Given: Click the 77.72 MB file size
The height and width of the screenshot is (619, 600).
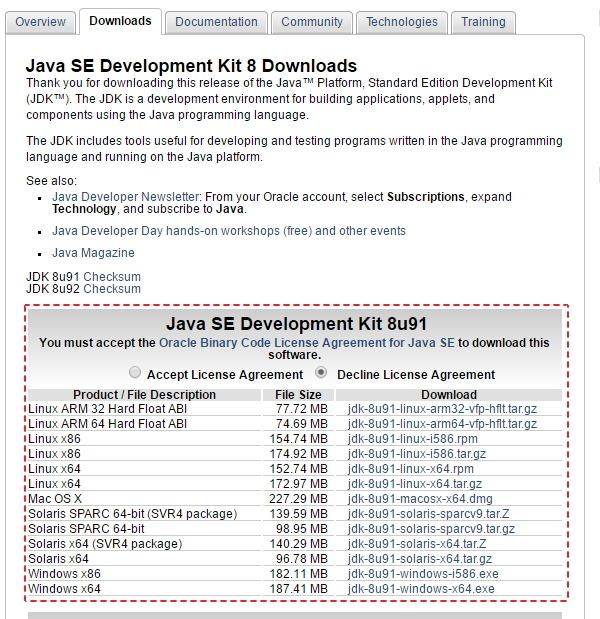Looking at the screenshot, I should point(302,409).
